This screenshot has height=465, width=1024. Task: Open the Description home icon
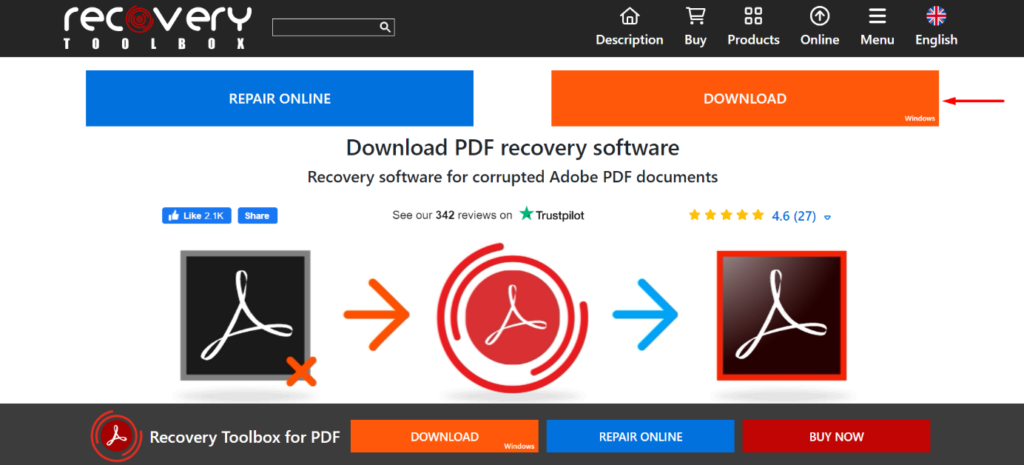629,16
